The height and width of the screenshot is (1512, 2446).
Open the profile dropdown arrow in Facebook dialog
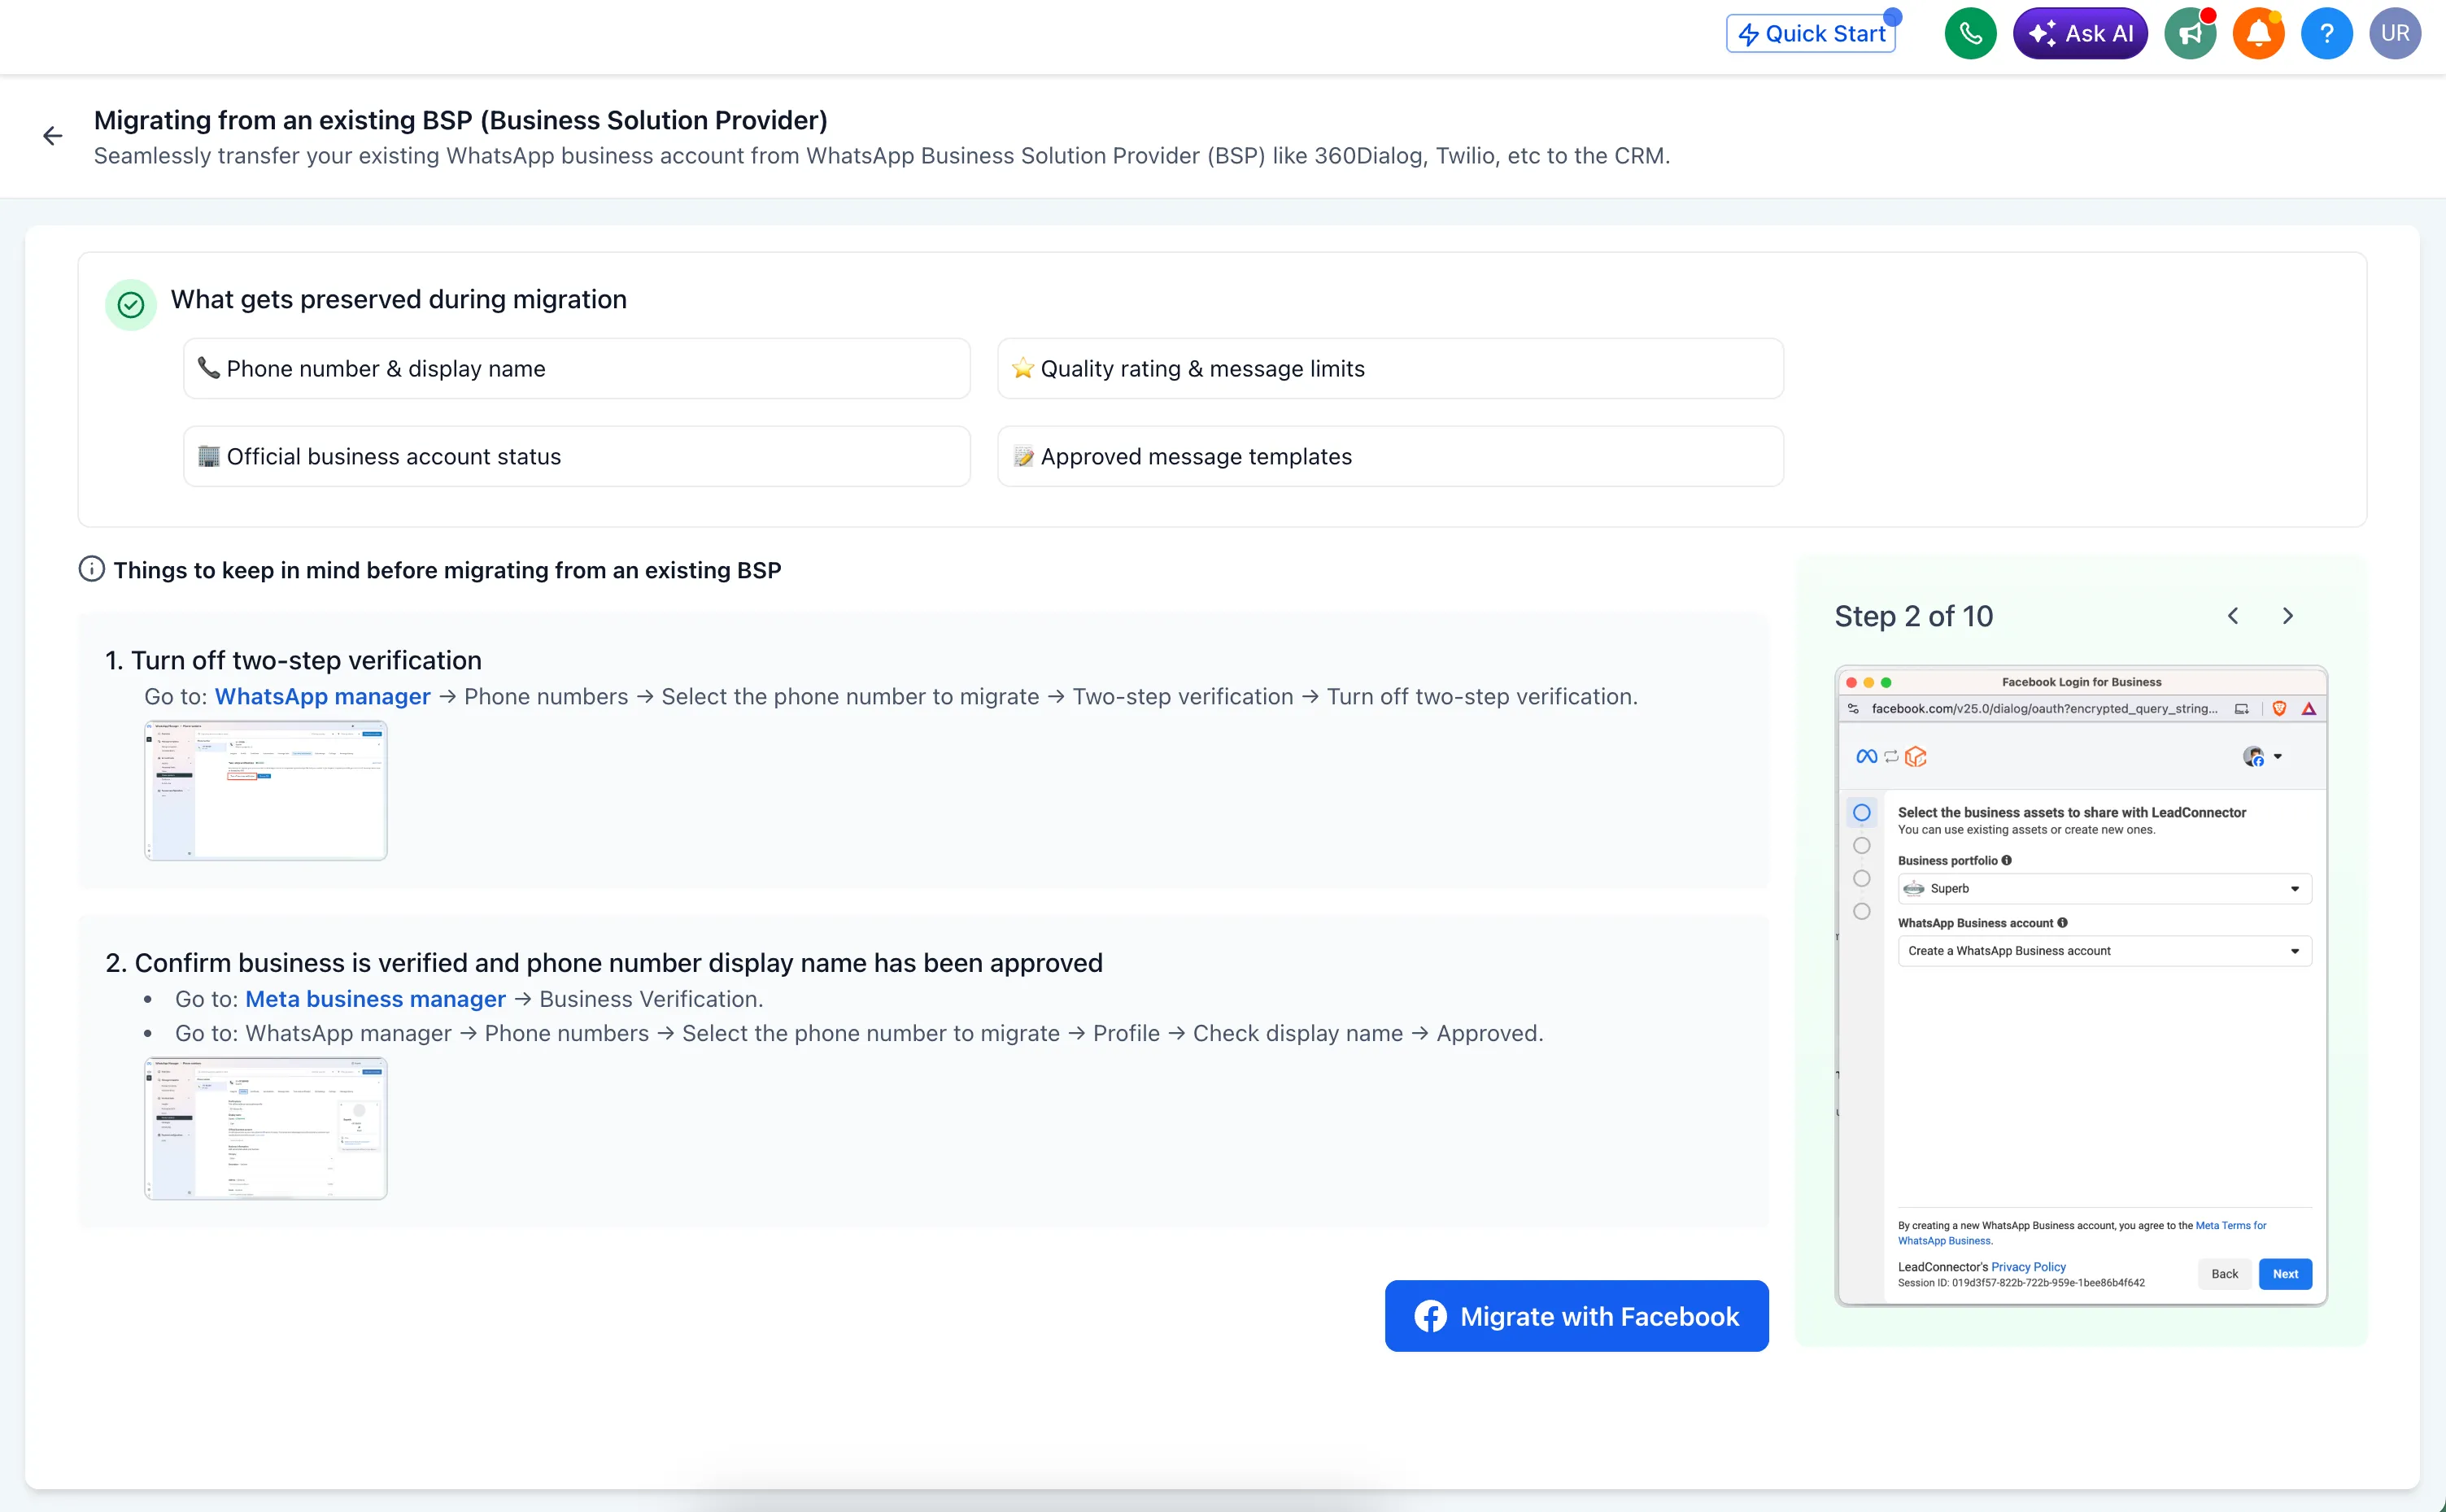(x=2277, y=757)
